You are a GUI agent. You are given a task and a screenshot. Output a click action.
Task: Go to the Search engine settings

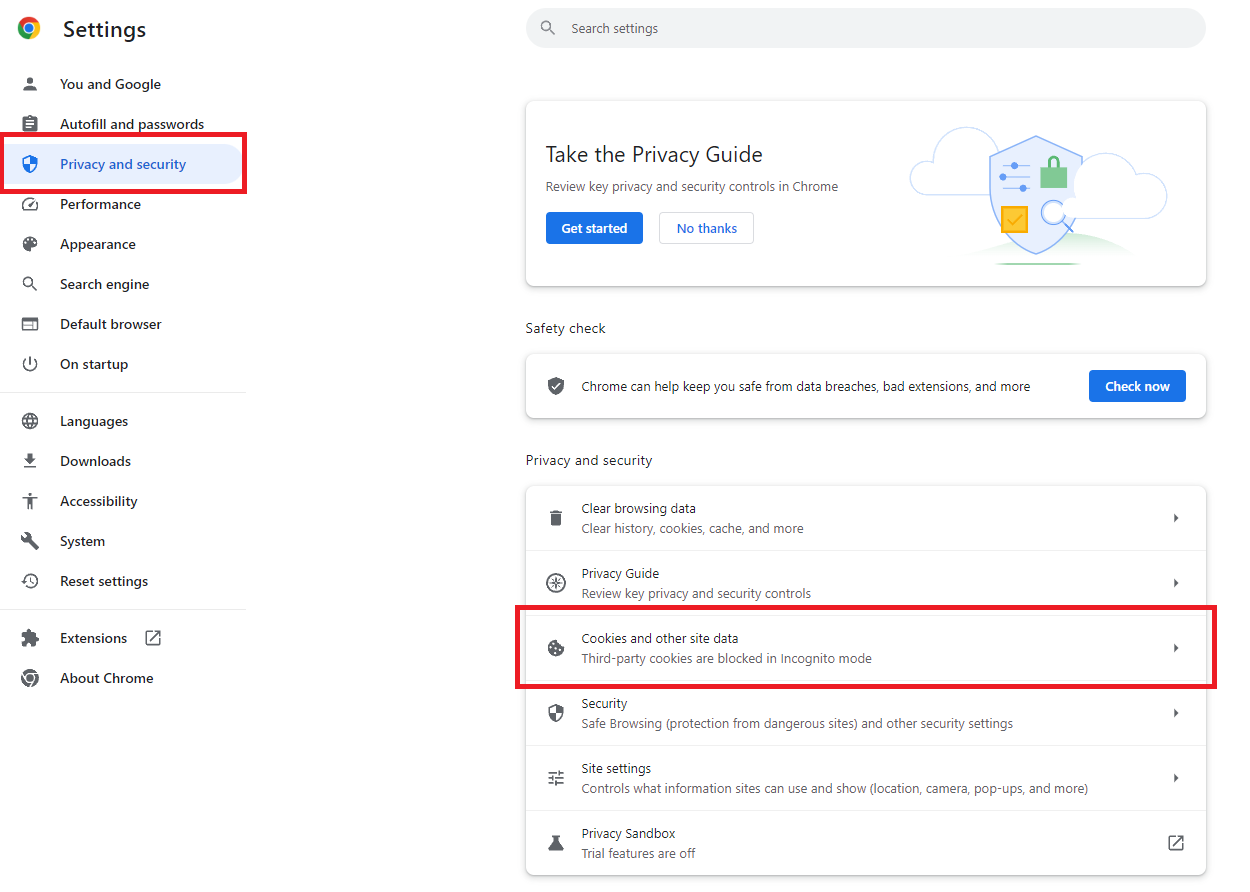[x=104, y=284]
